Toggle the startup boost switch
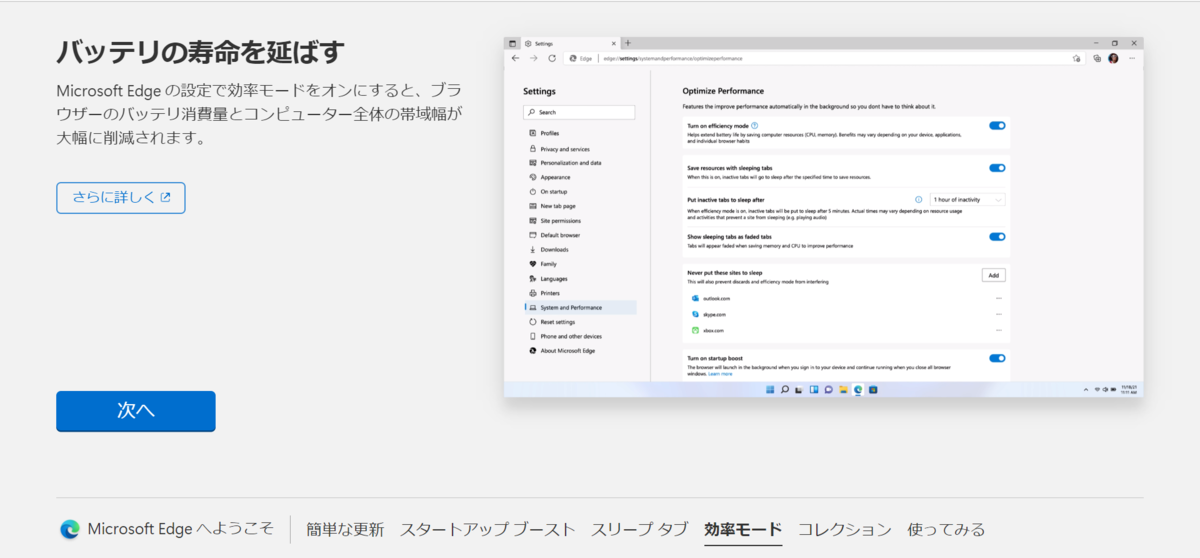Viewport: 1200px width, 558px height. point(997,358)
